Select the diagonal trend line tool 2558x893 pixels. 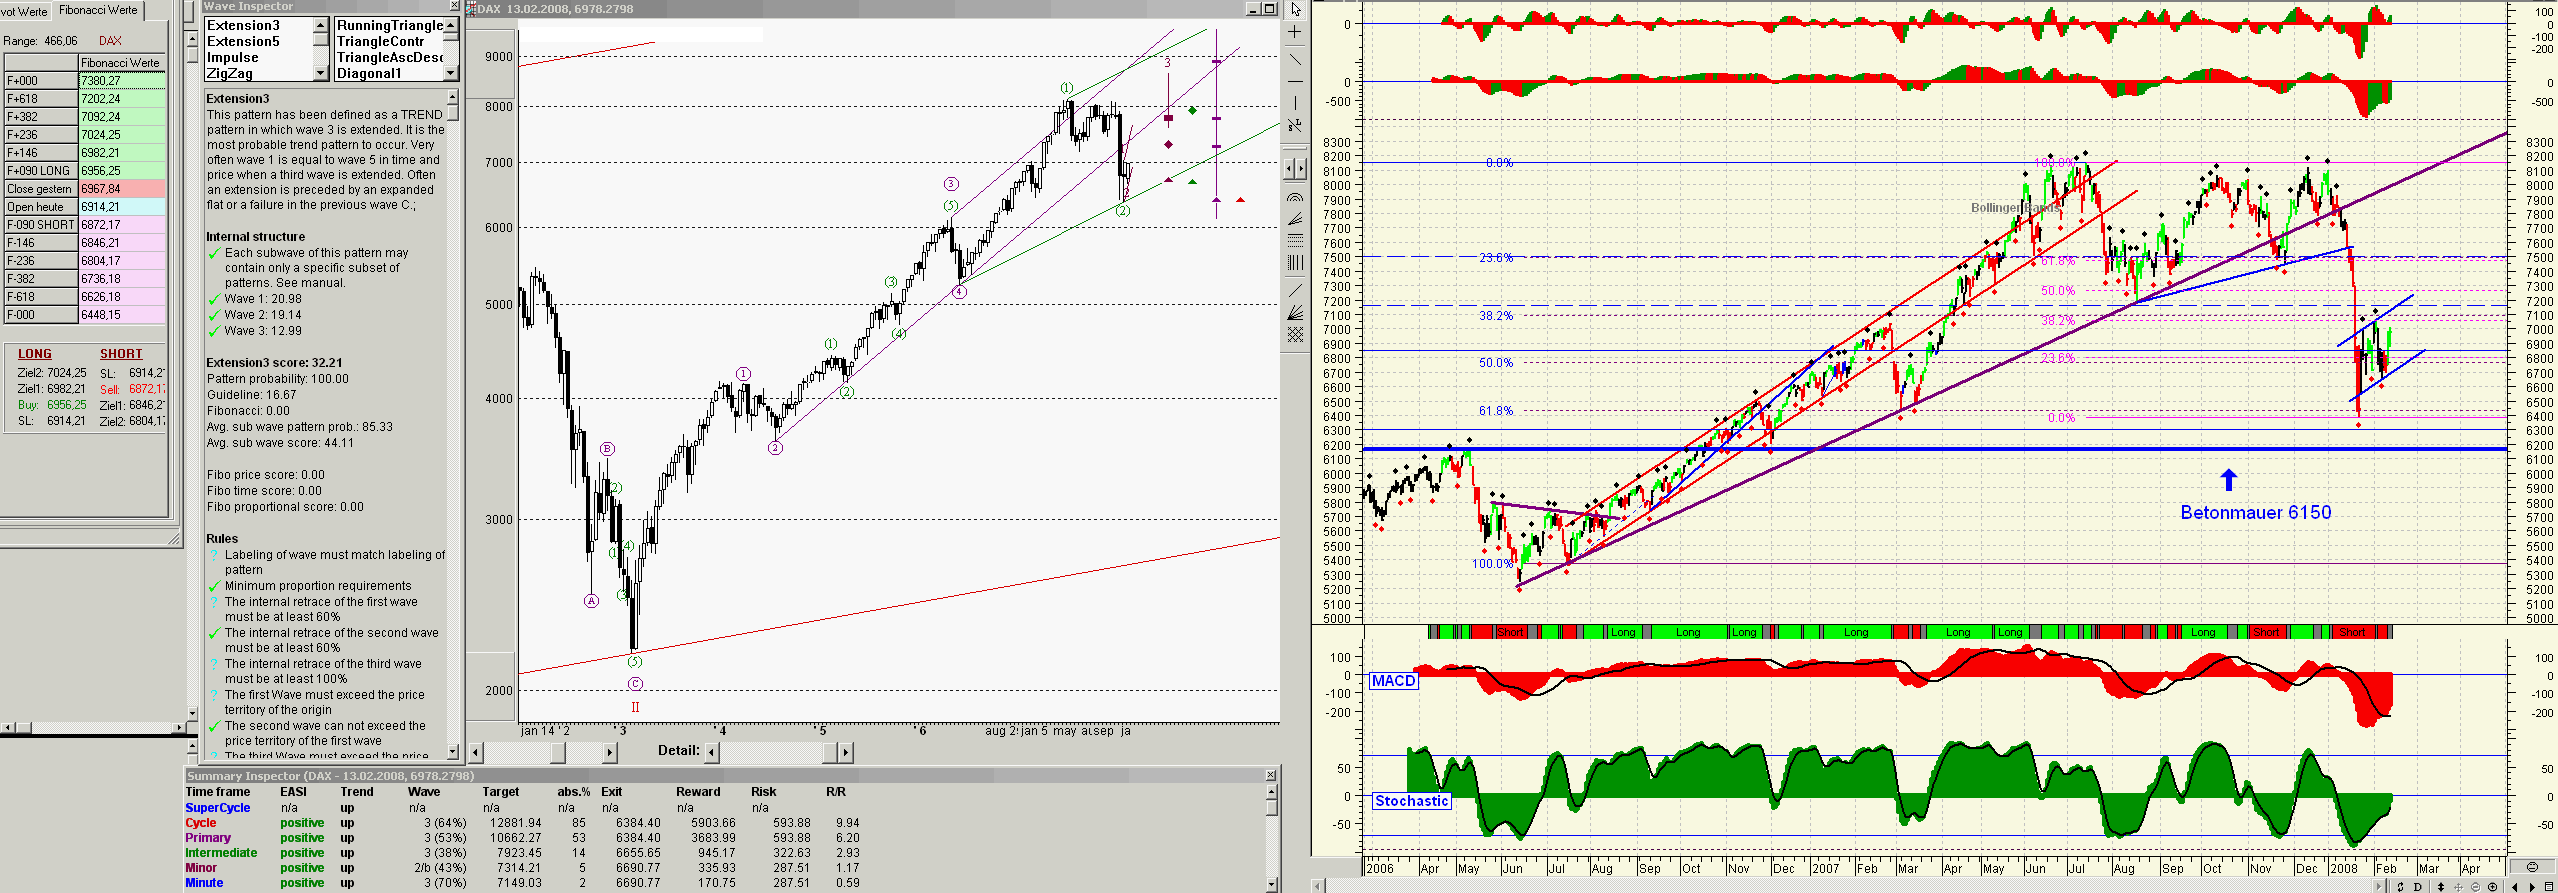point(1295,58)
